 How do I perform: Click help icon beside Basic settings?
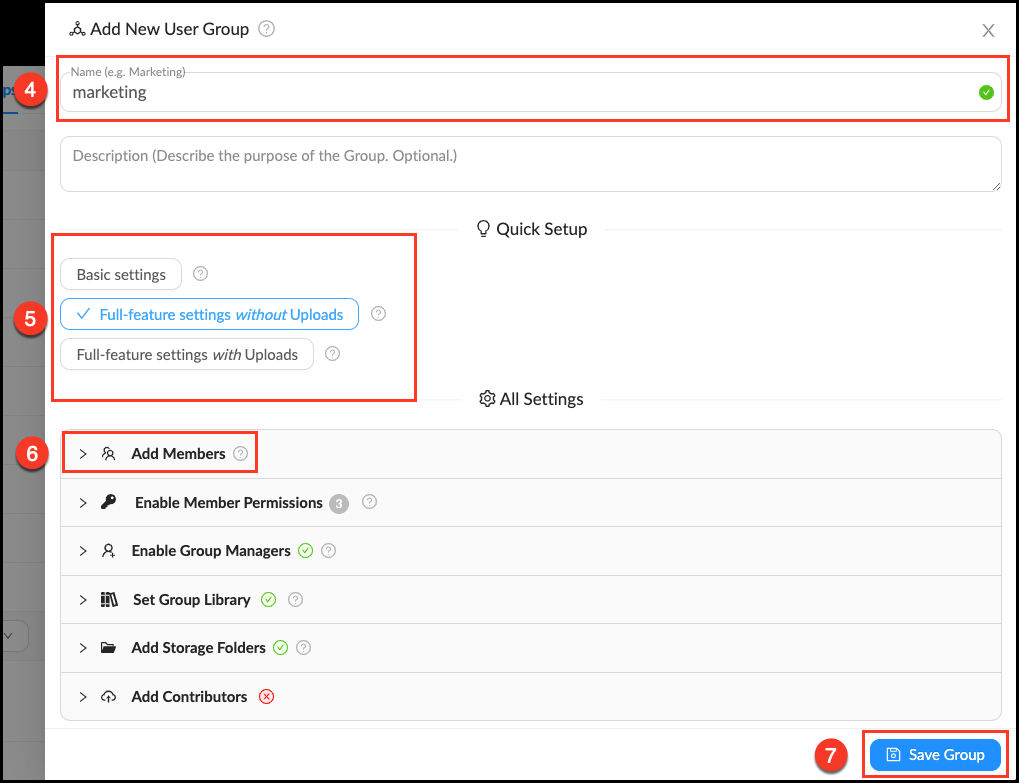[x=200, y=274]
